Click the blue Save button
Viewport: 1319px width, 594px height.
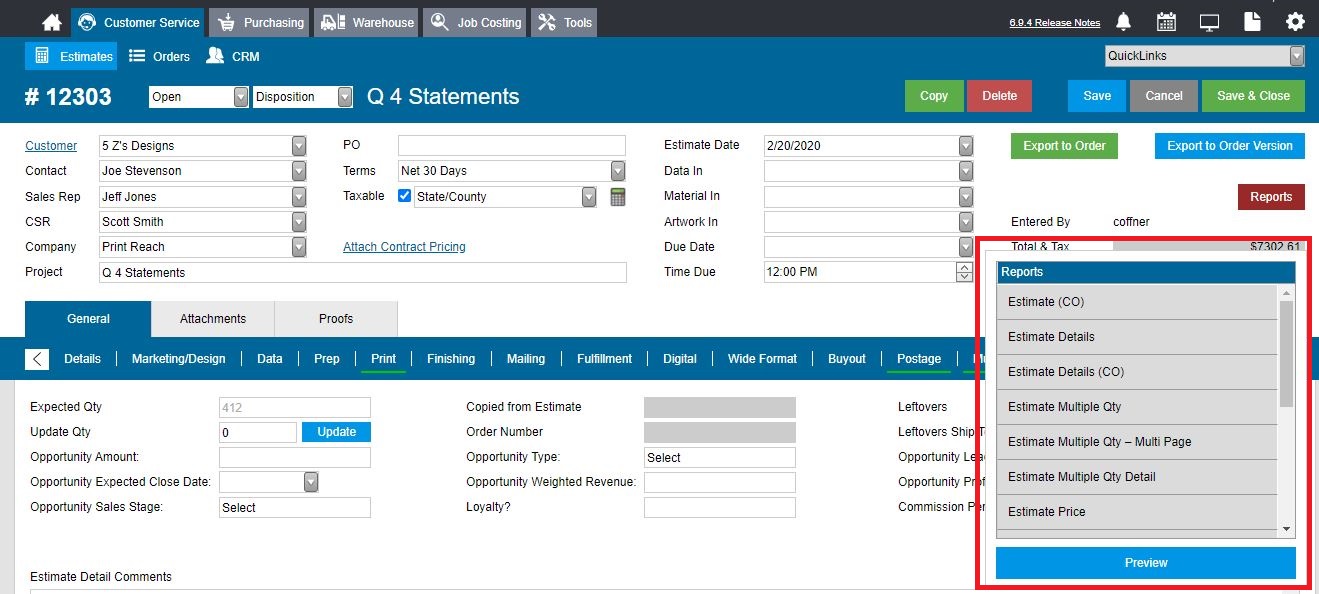1097,96
